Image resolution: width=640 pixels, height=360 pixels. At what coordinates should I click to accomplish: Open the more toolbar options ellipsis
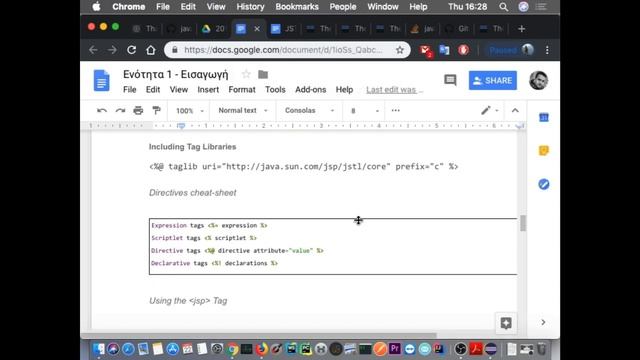(x=396, y=110)
